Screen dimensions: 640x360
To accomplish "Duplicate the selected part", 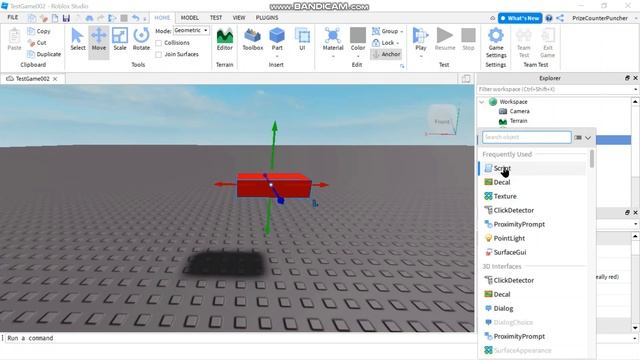I will [44, 54].
